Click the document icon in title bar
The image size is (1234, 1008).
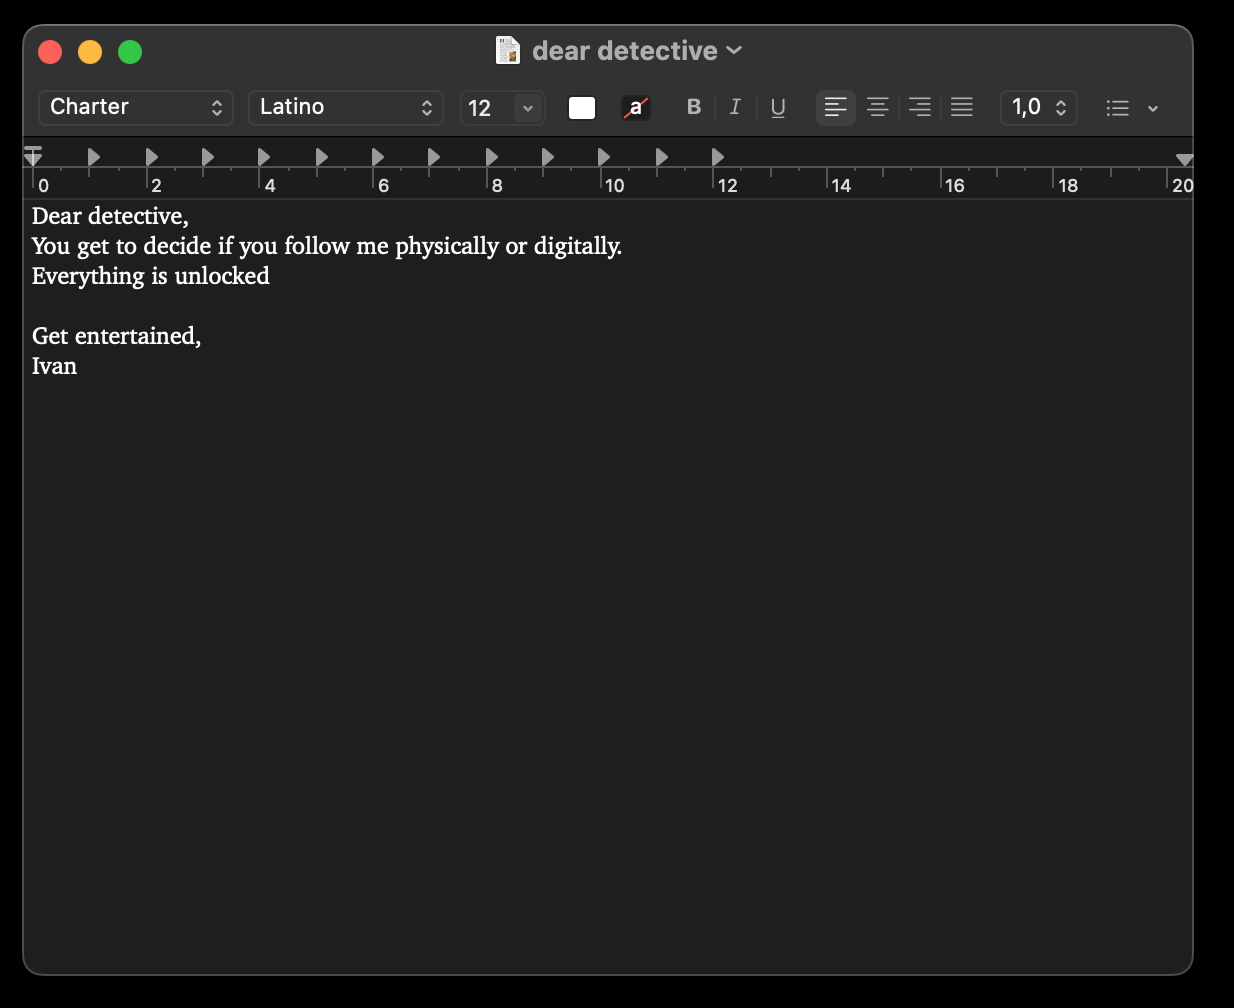tap(508, 50)
